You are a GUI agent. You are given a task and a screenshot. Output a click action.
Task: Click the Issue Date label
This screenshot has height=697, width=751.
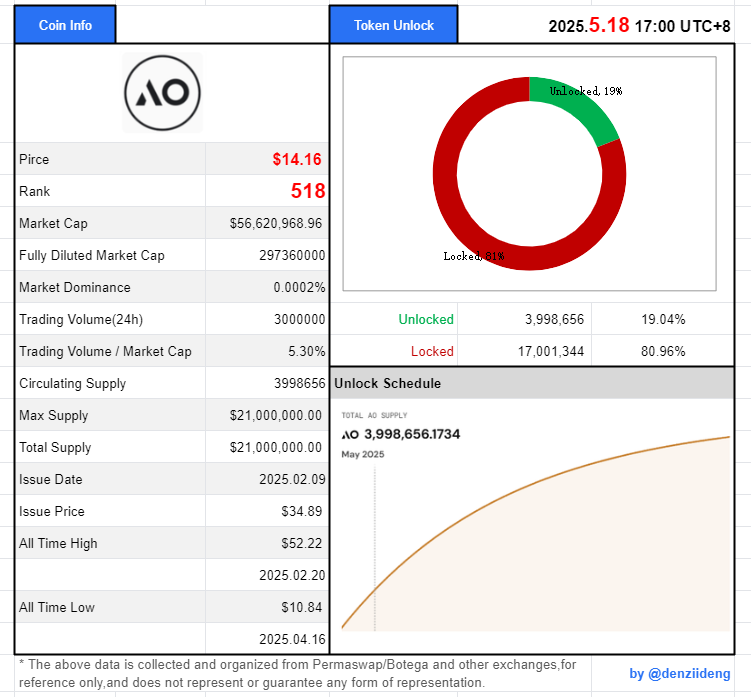point(51,480)
